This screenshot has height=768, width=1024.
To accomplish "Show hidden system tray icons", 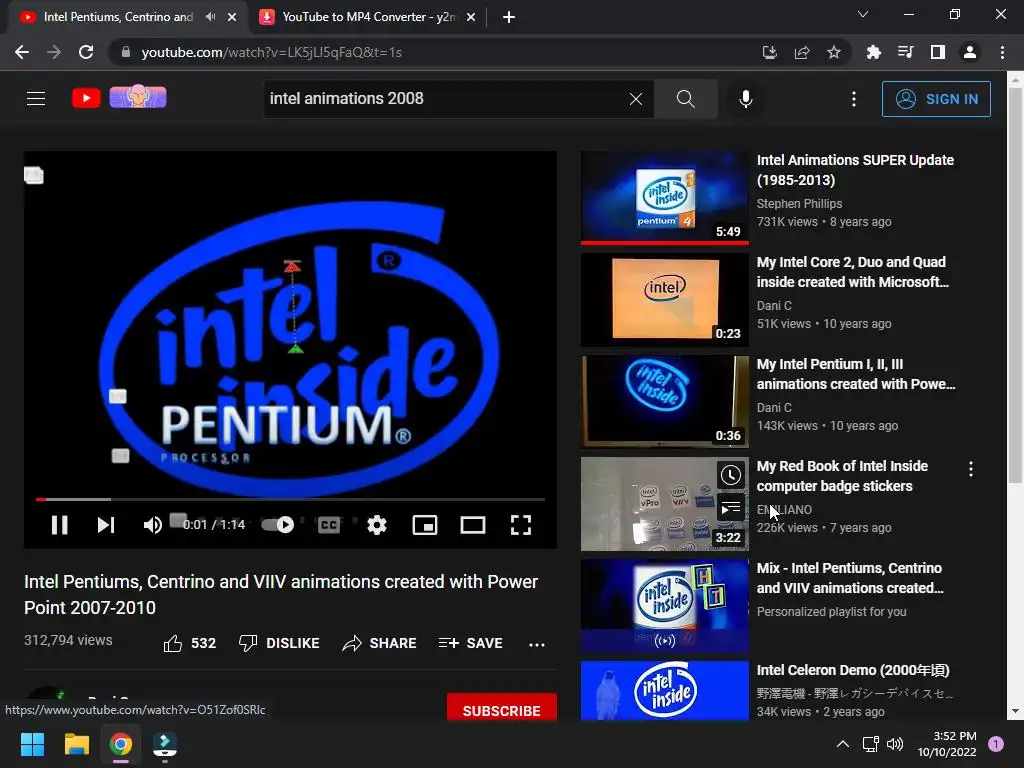I will (843, 744).
